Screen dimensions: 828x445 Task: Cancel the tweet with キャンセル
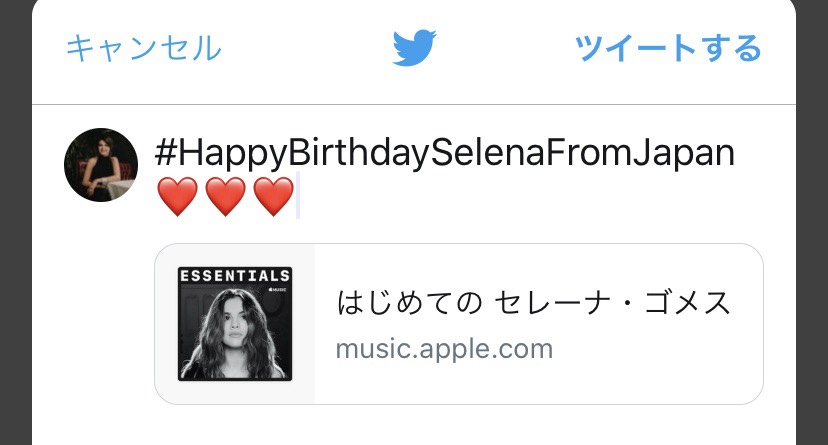point(143,48)
